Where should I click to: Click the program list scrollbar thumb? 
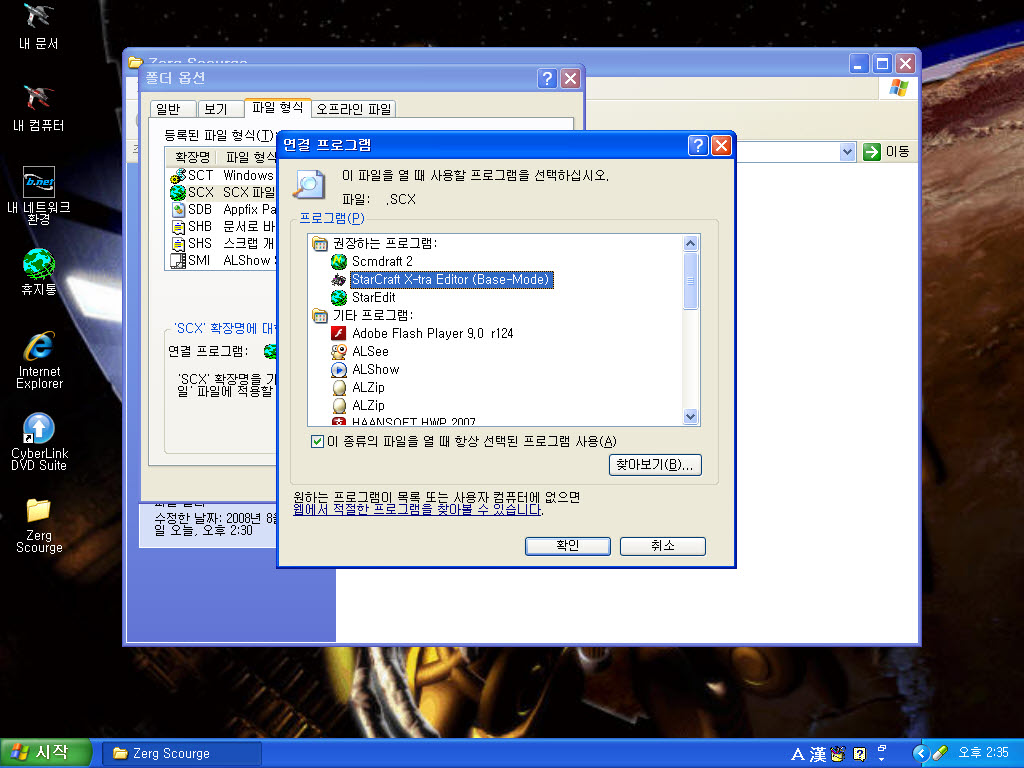pyautogui.click(x=690, y=281)
